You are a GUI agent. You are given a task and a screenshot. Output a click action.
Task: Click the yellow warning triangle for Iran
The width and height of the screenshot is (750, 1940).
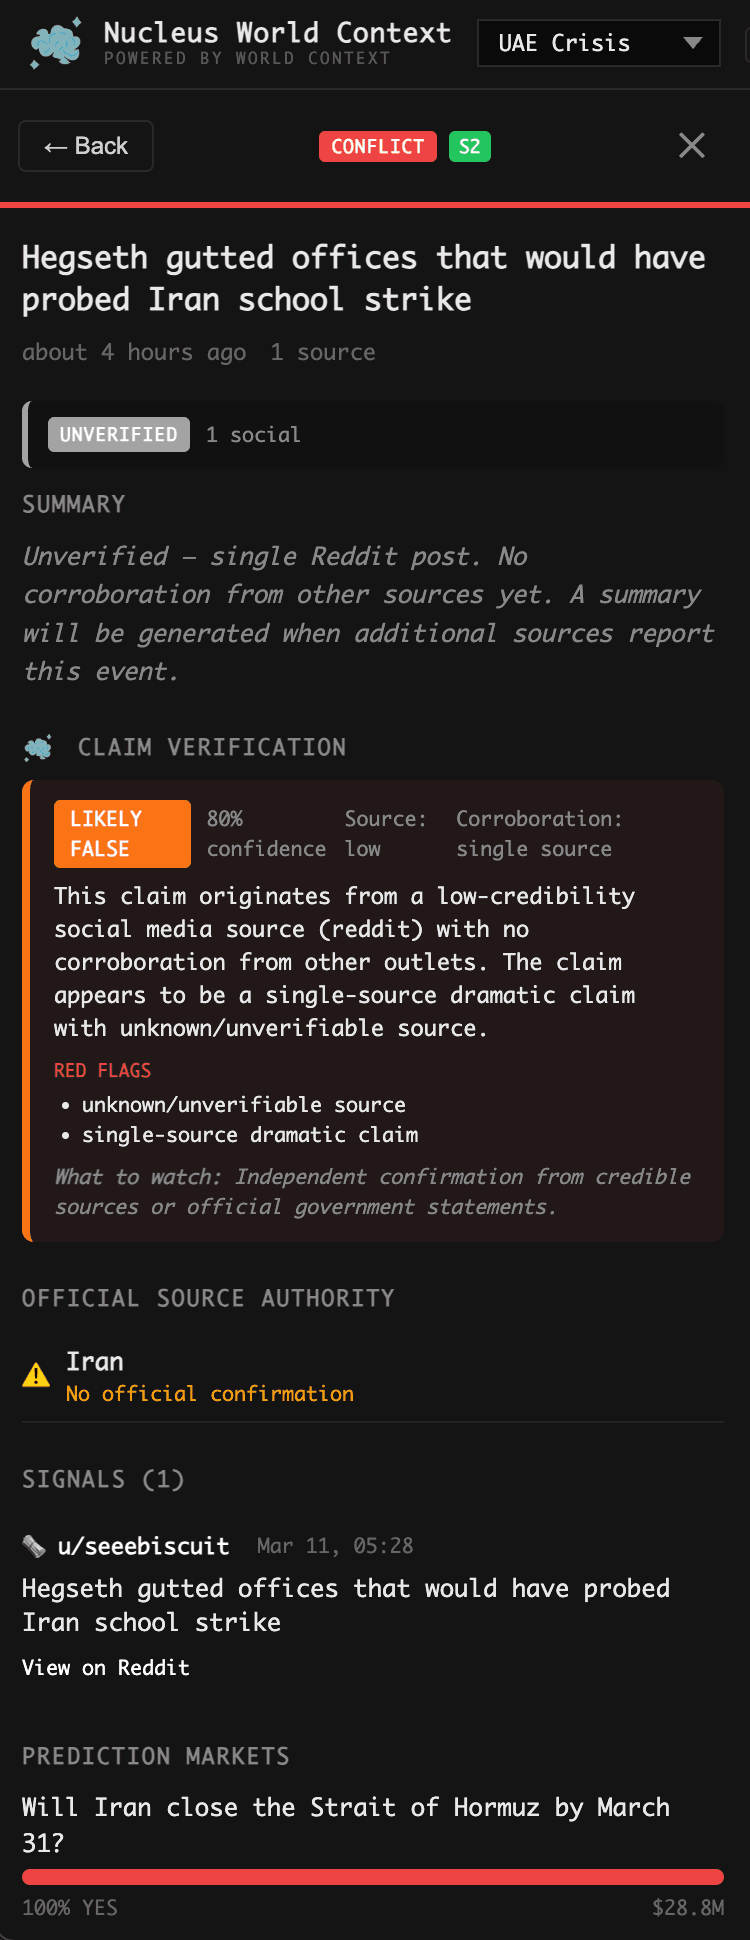tap(36, 1374)
